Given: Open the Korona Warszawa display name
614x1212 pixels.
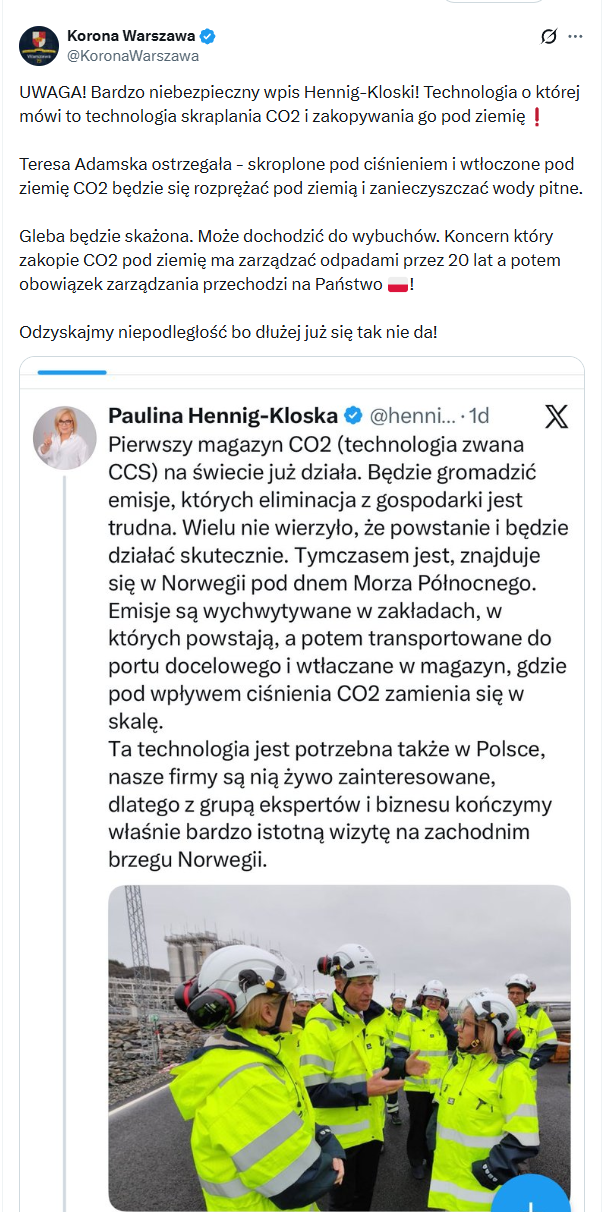Looking at the screenshot, I should 131,36.
